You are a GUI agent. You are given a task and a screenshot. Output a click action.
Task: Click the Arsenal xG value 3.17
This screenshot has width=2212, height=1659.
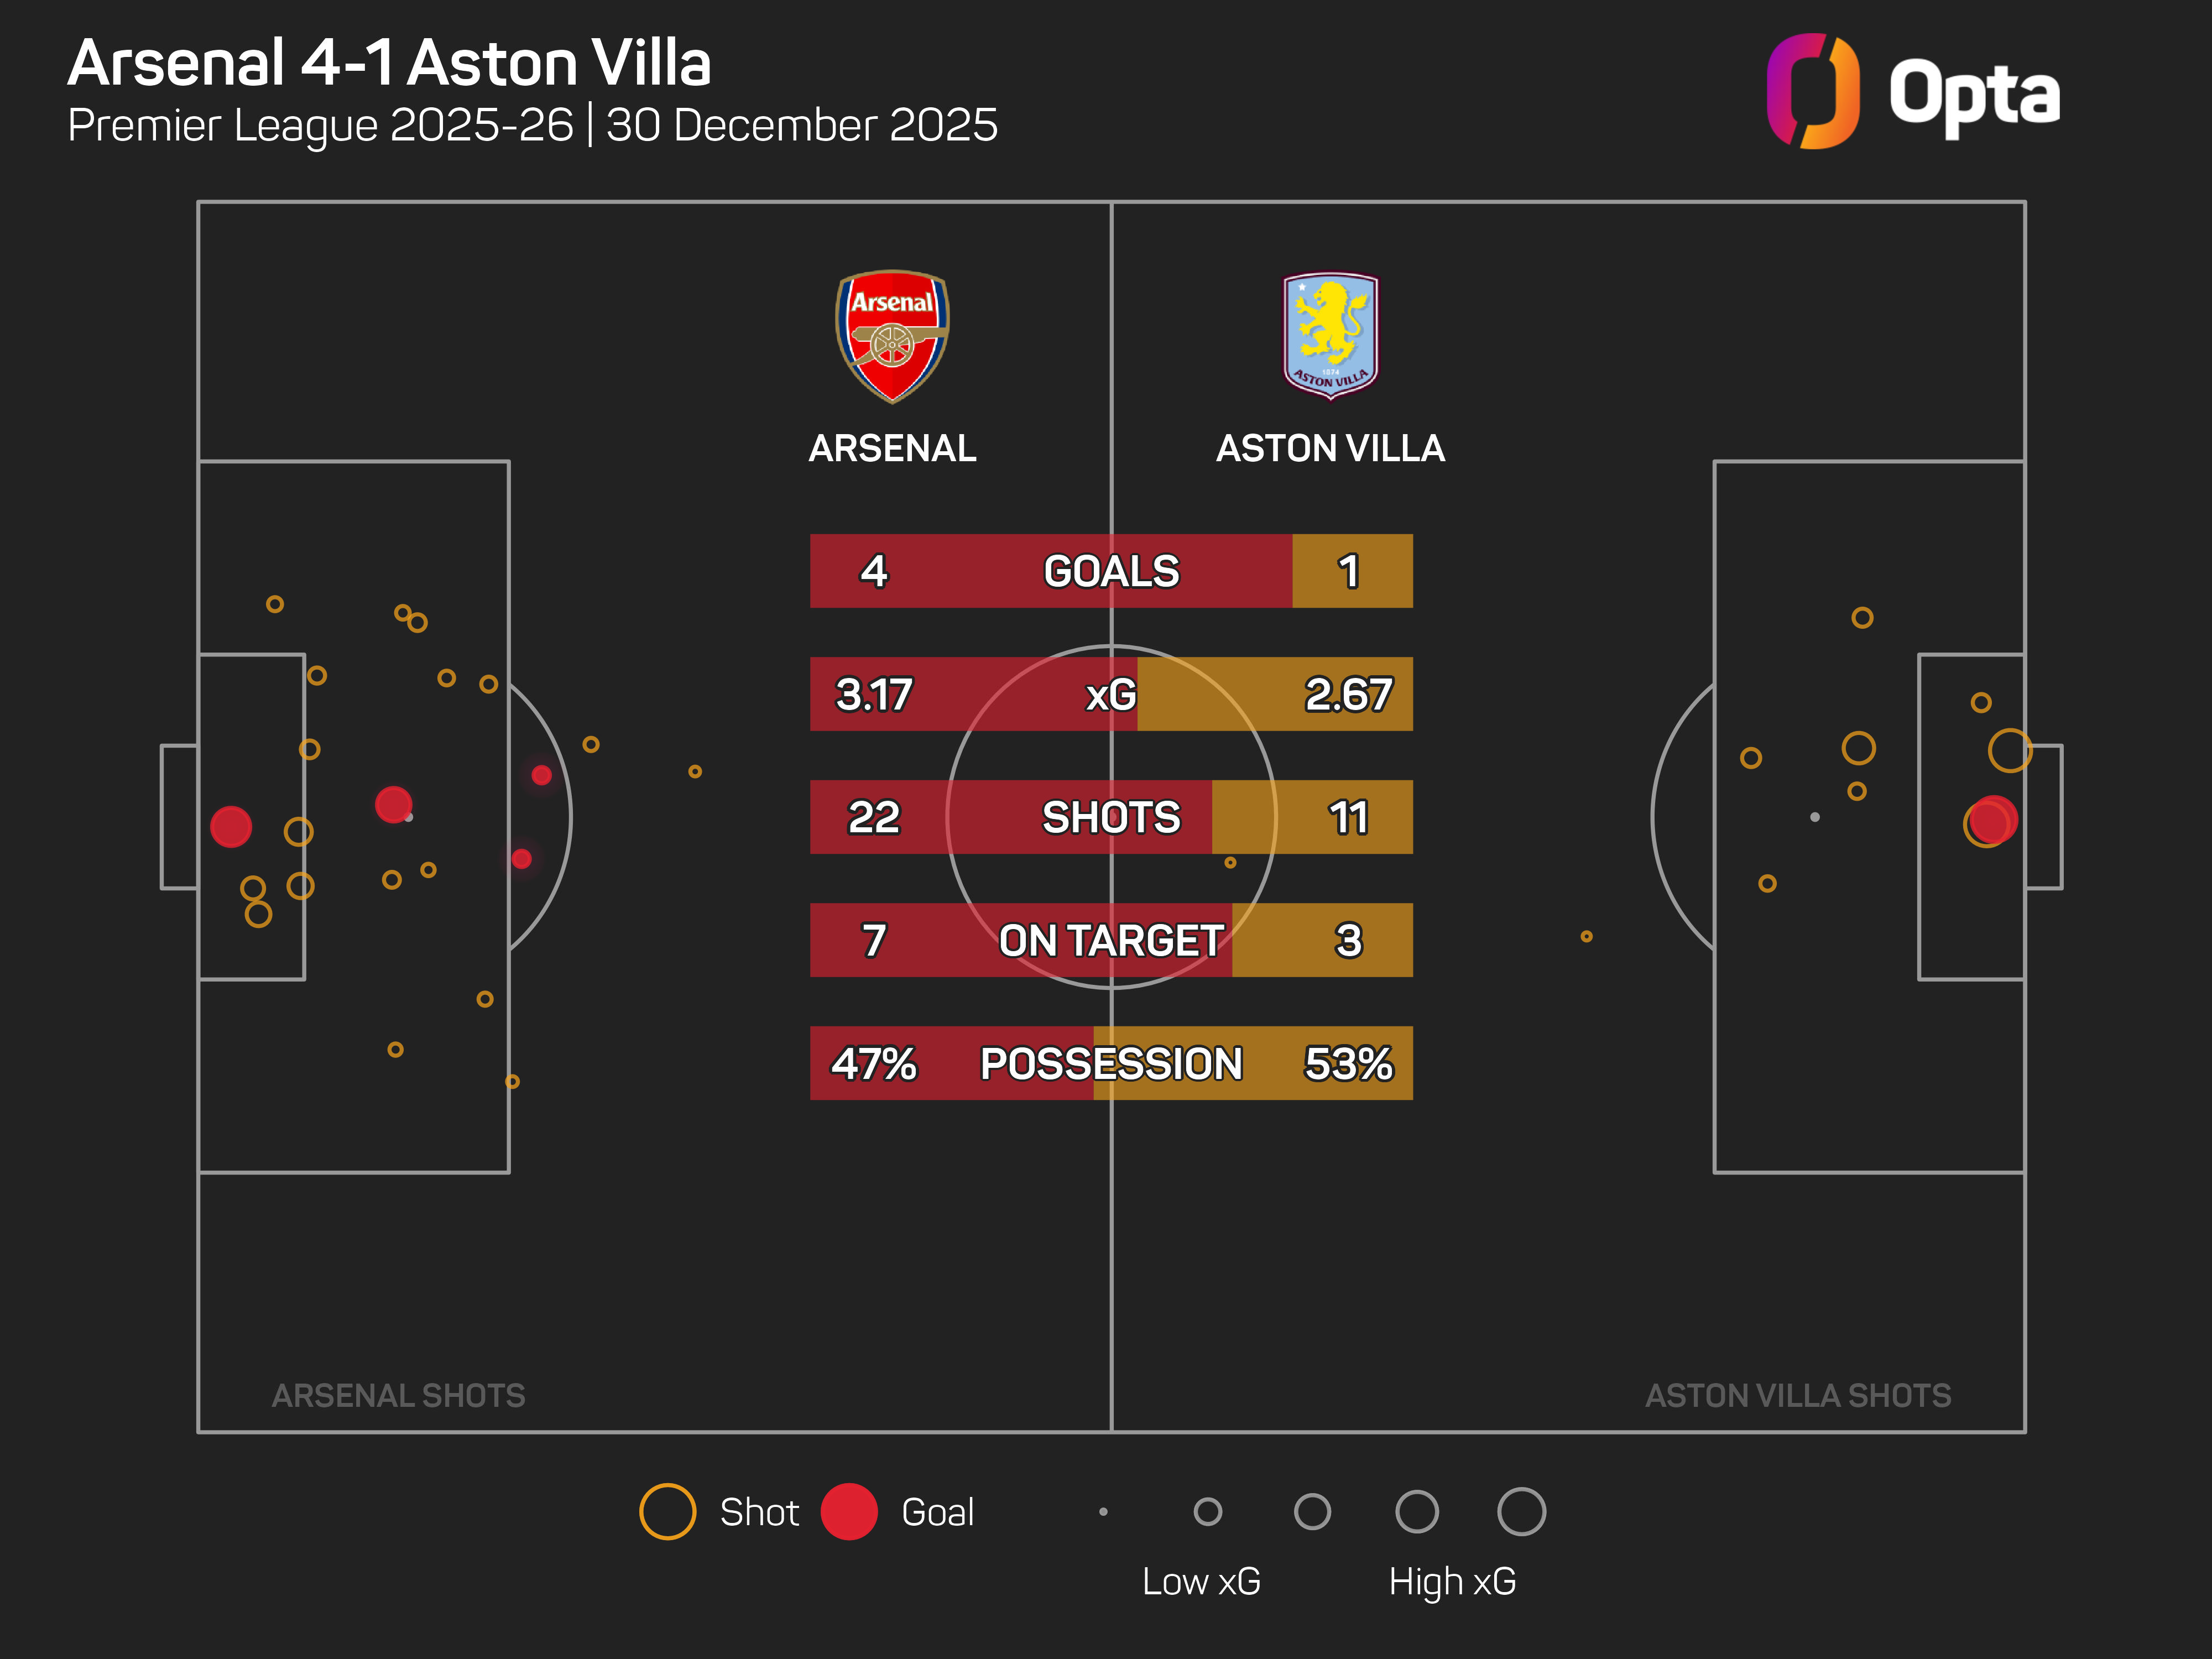(874, 694)
